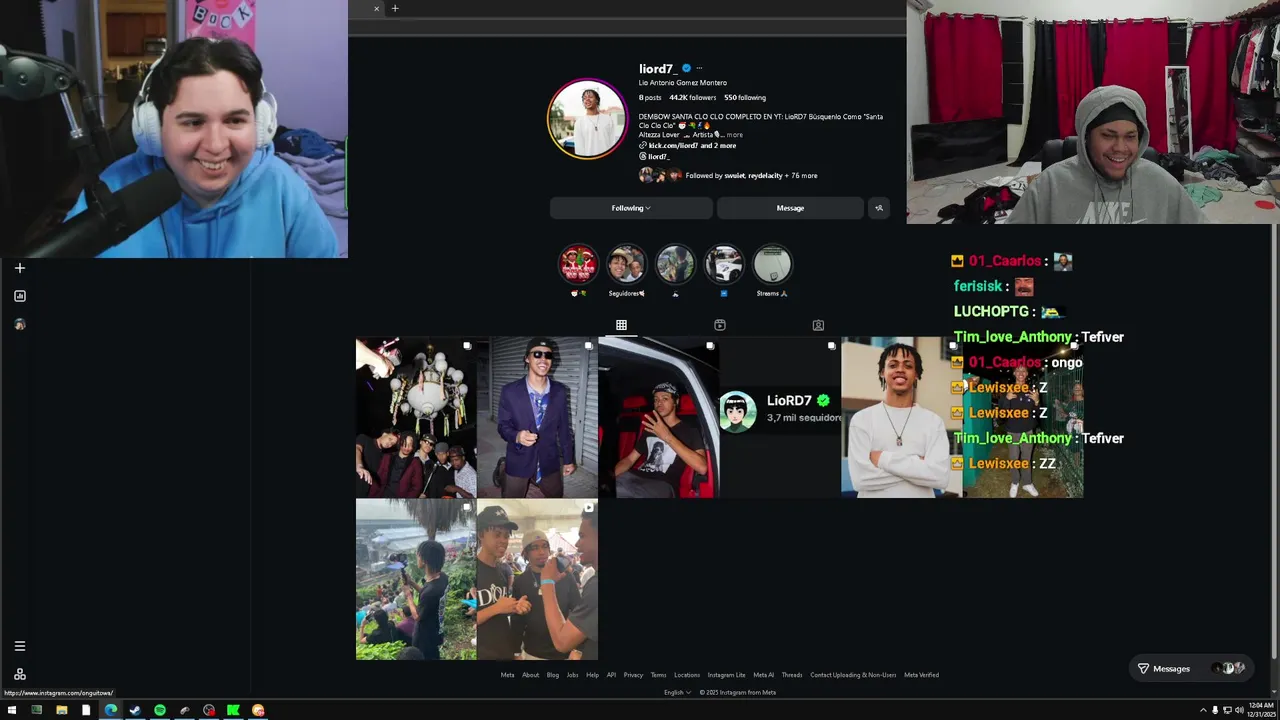Click the Meta Verified footer link
The width and height of the screenshot is (1280, 720).
click(x=921, y=675)
